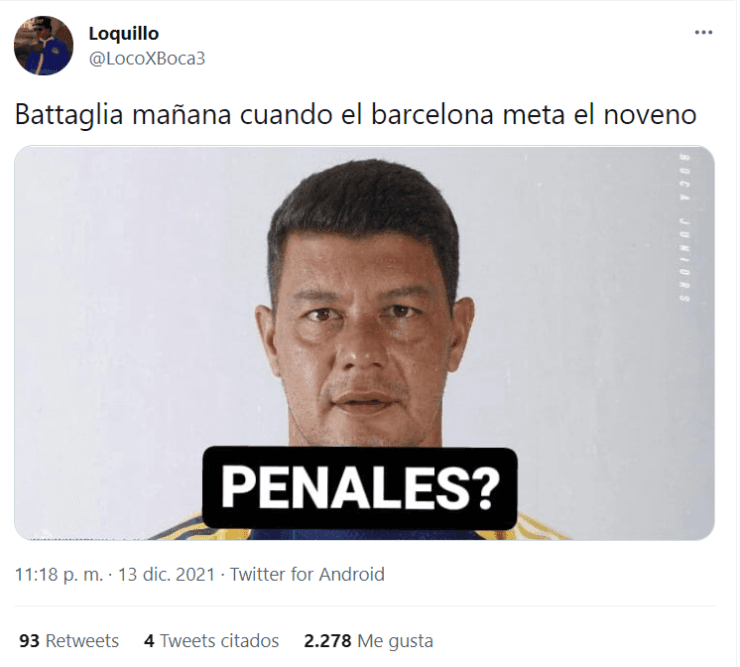The image size is (740, 667).
Task: Click the @LocoXBoca3 handle
Action: pyautogui.click(x=147, y=59)
